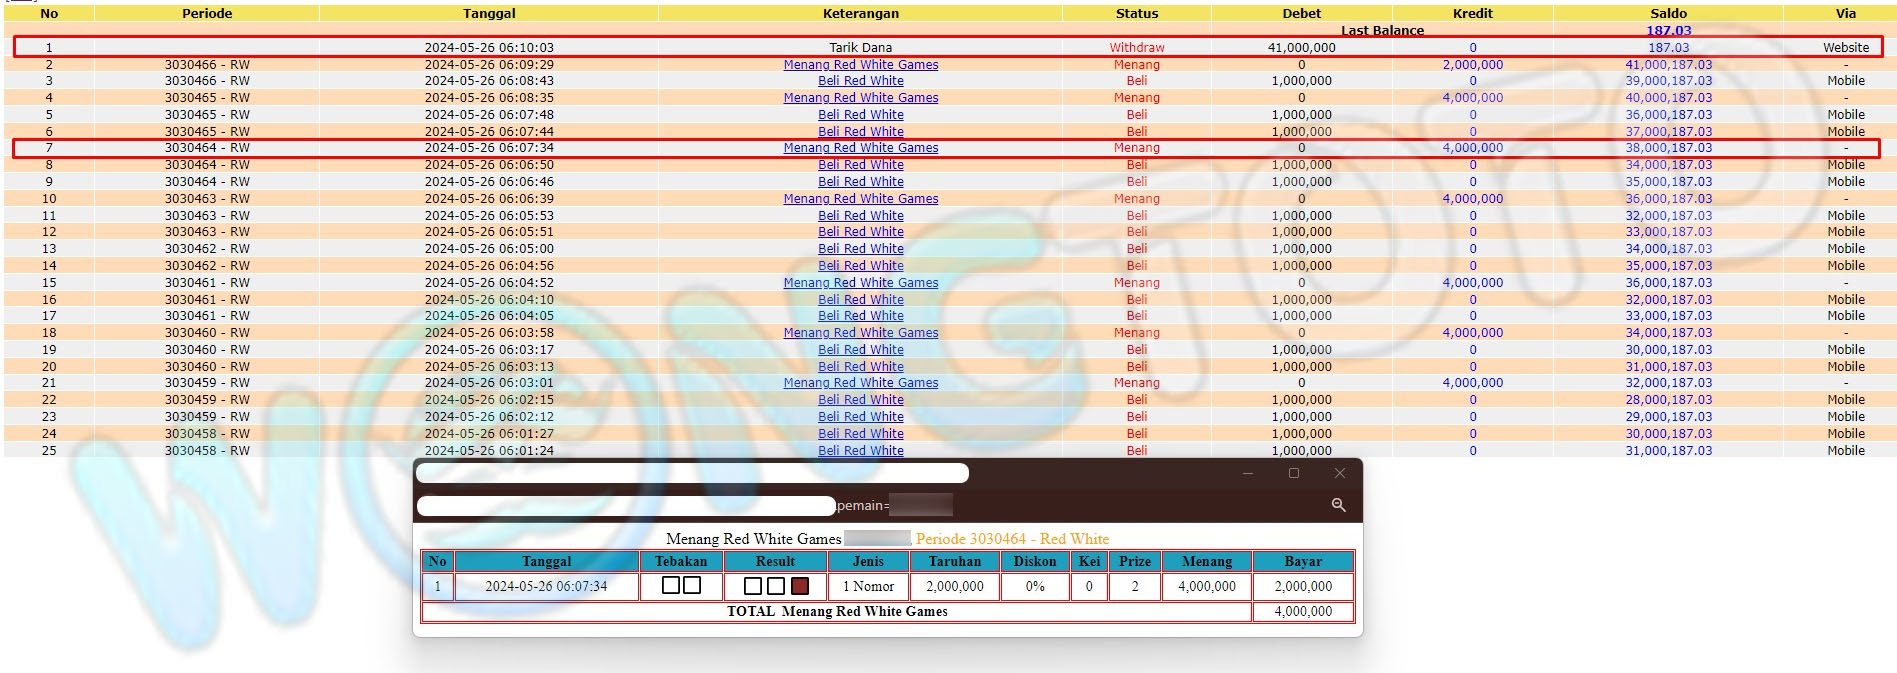1897x673 pixels.
Task: Click first empty box under Tebakan
Action: tap(671, 585)
